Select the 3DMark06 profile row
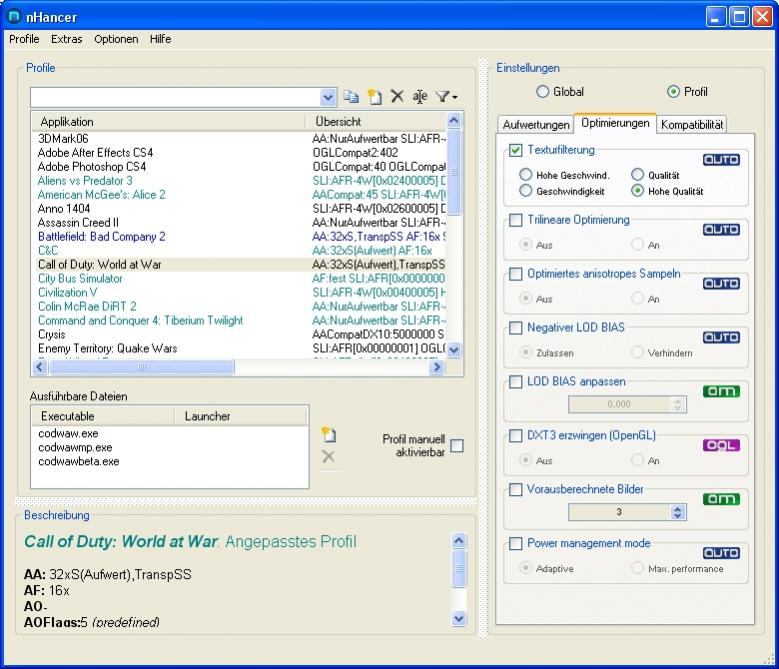 pos(241,139)
